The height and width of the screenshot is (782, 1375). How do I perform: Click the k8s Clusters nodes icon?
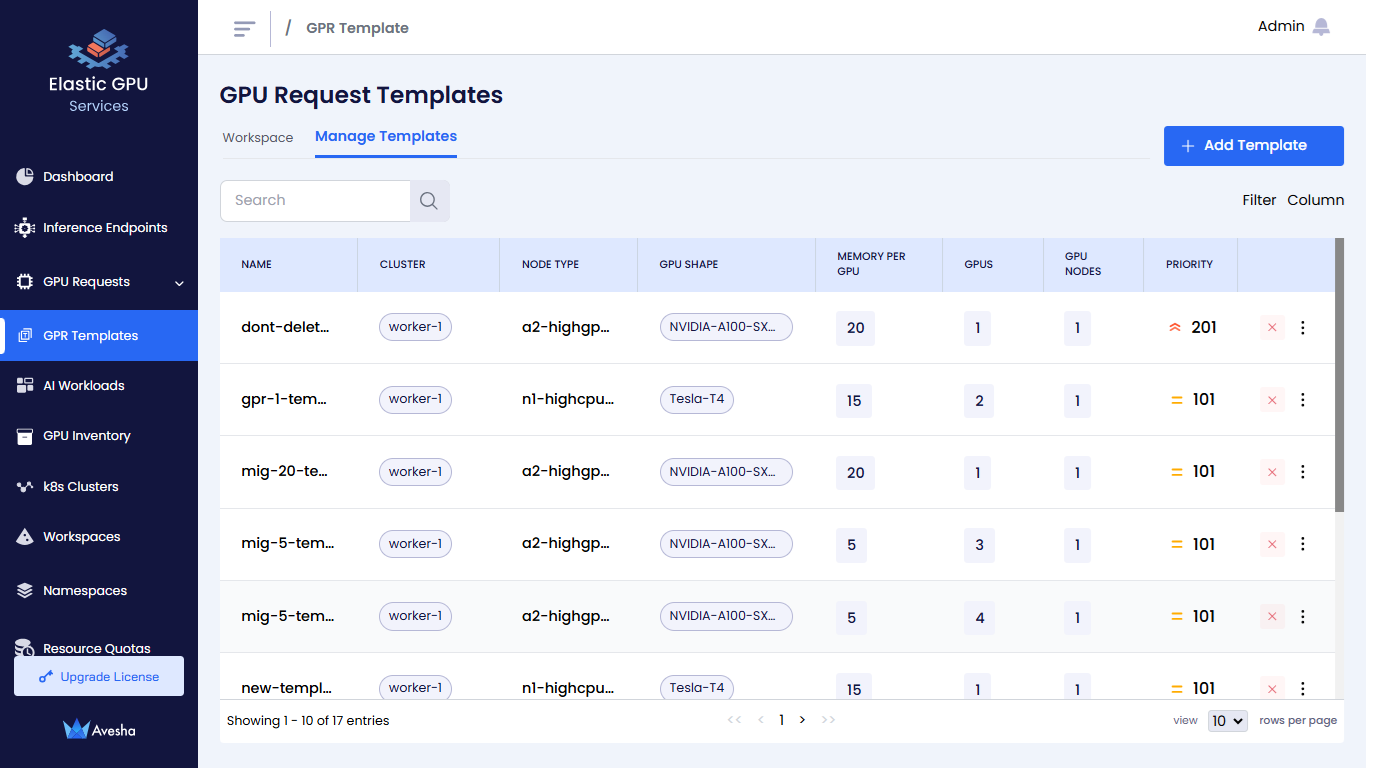[x=25, y=487]
